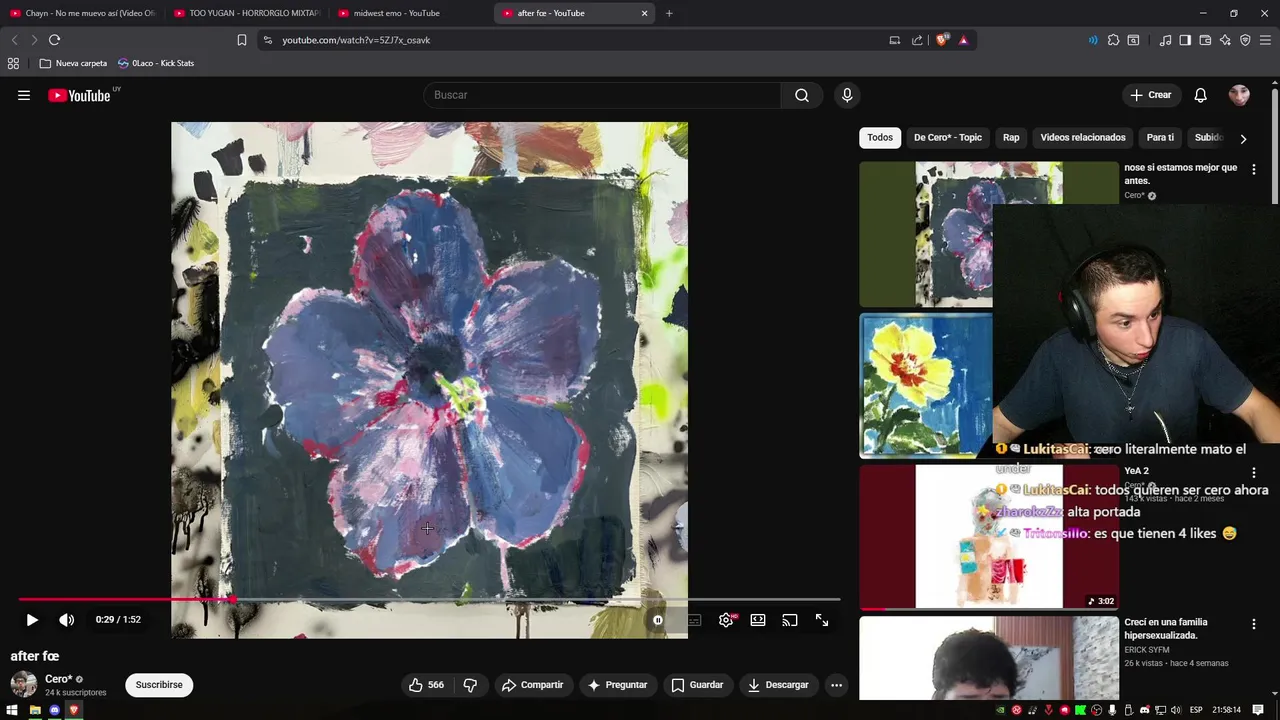The width and height of the screenshot is (1280, 720).
Task: Open options menu for YeA 2 video
Action: [1254, 473]
